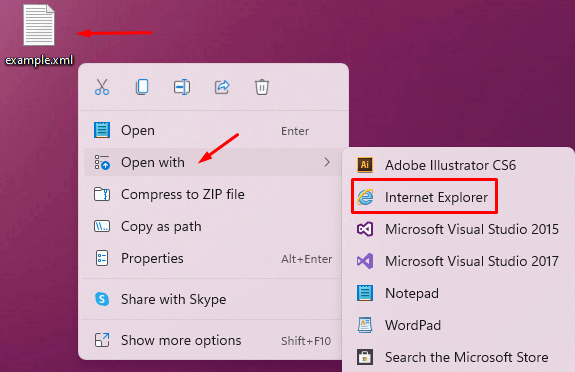
Task: Click the Delete trash can icon
Action: click(x=262, y=87)
